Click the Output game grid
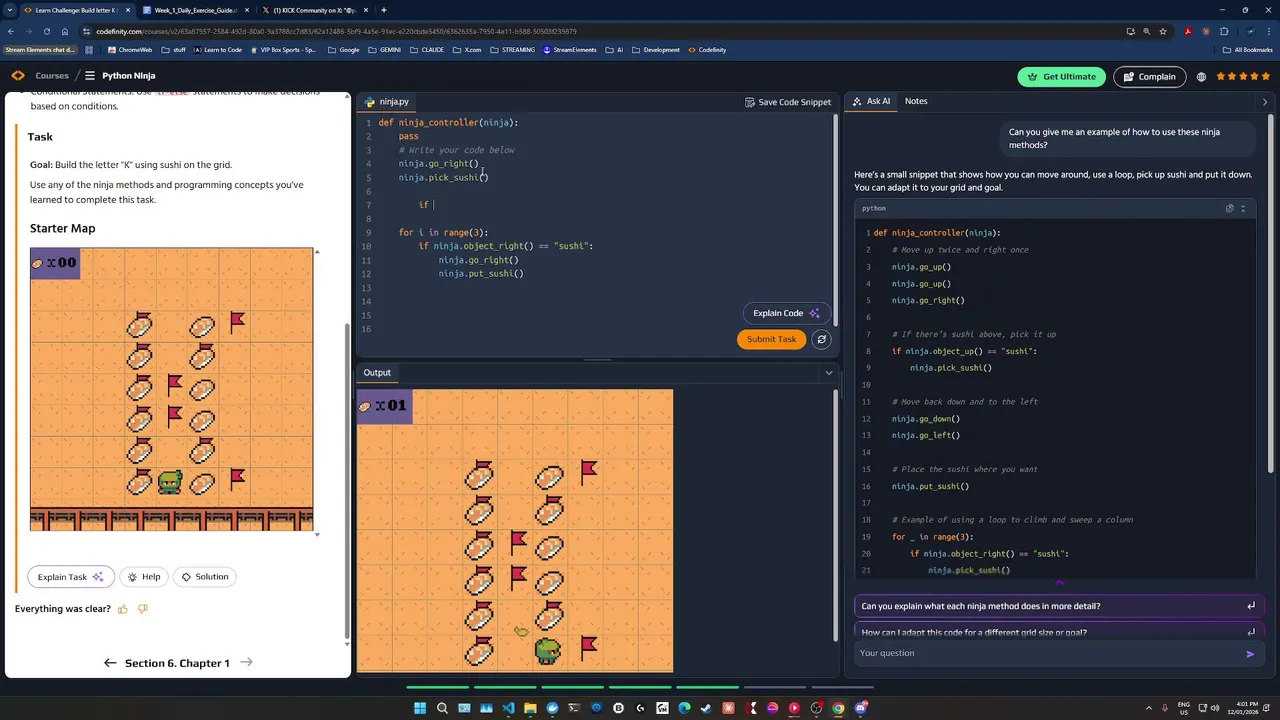The image size is (1280, 720). [x=515, y=531]
